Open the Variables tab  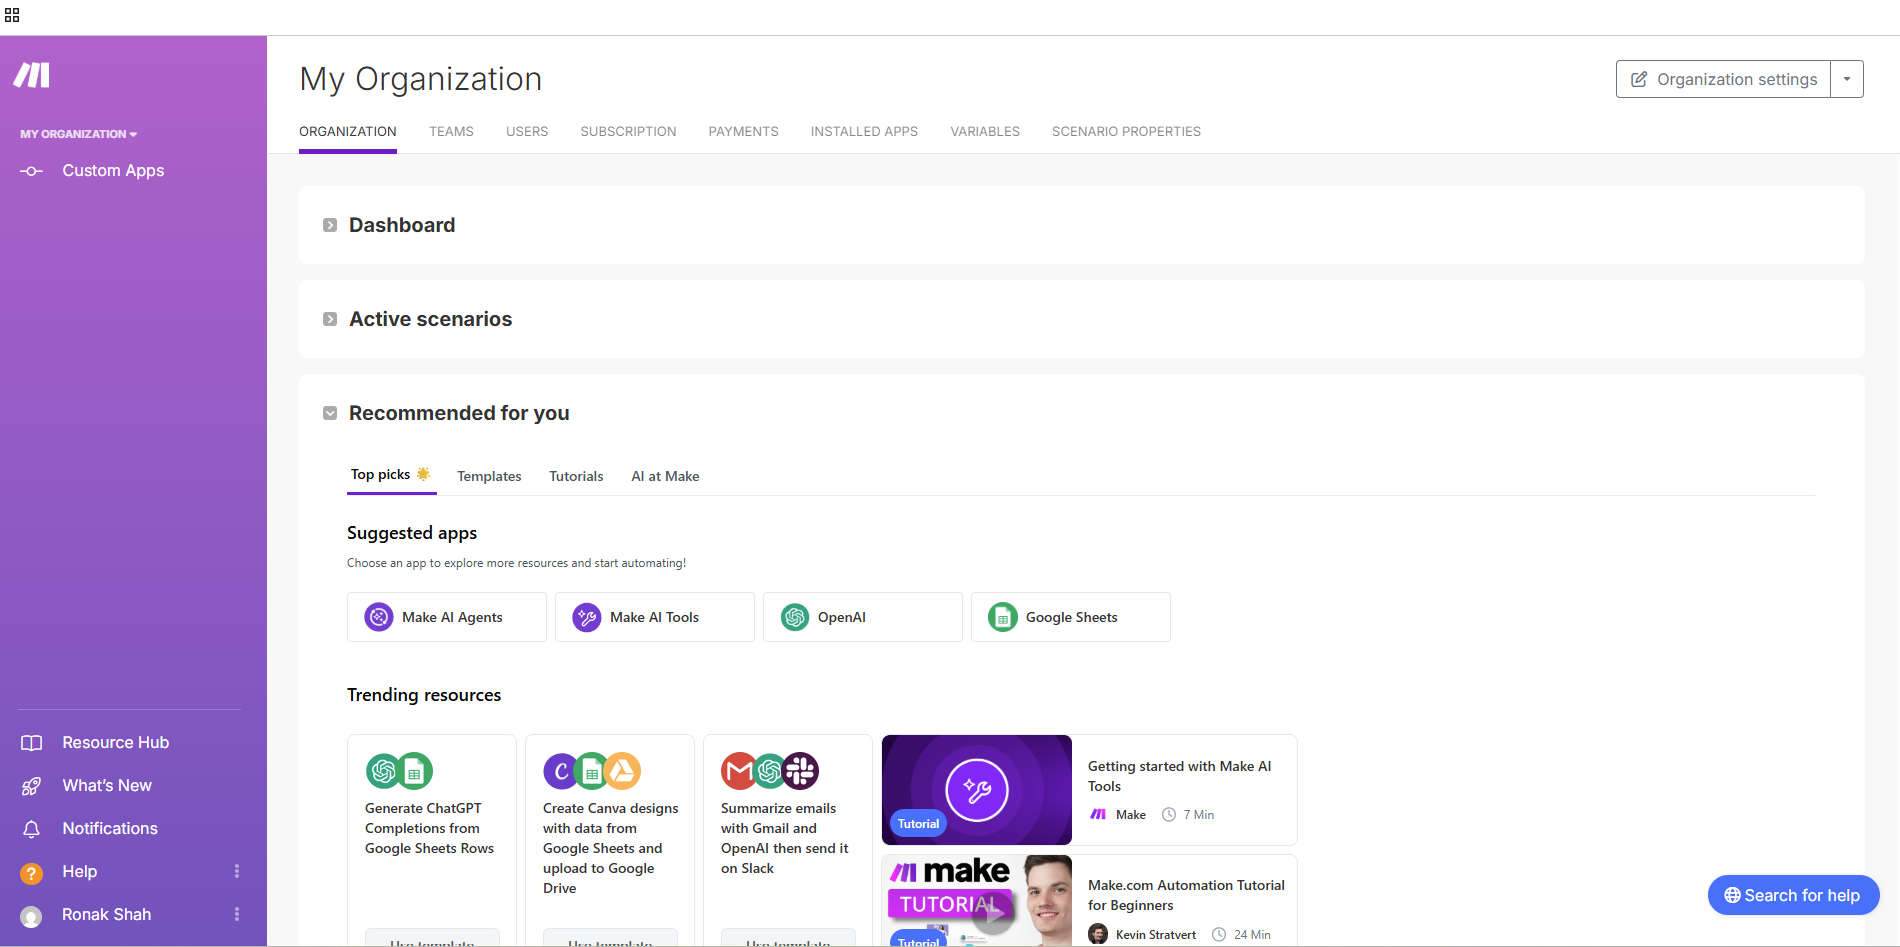click(x=985, y=132)
